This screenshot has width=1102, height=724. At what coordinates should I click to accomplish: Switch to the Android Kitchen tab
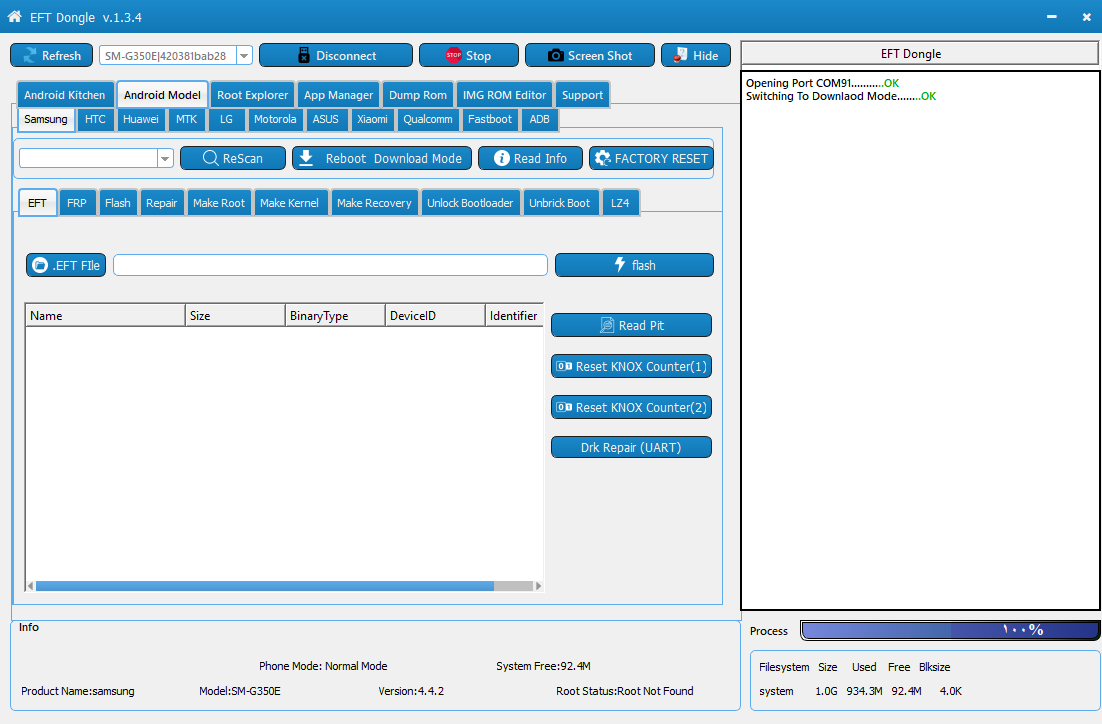[65, 95]
